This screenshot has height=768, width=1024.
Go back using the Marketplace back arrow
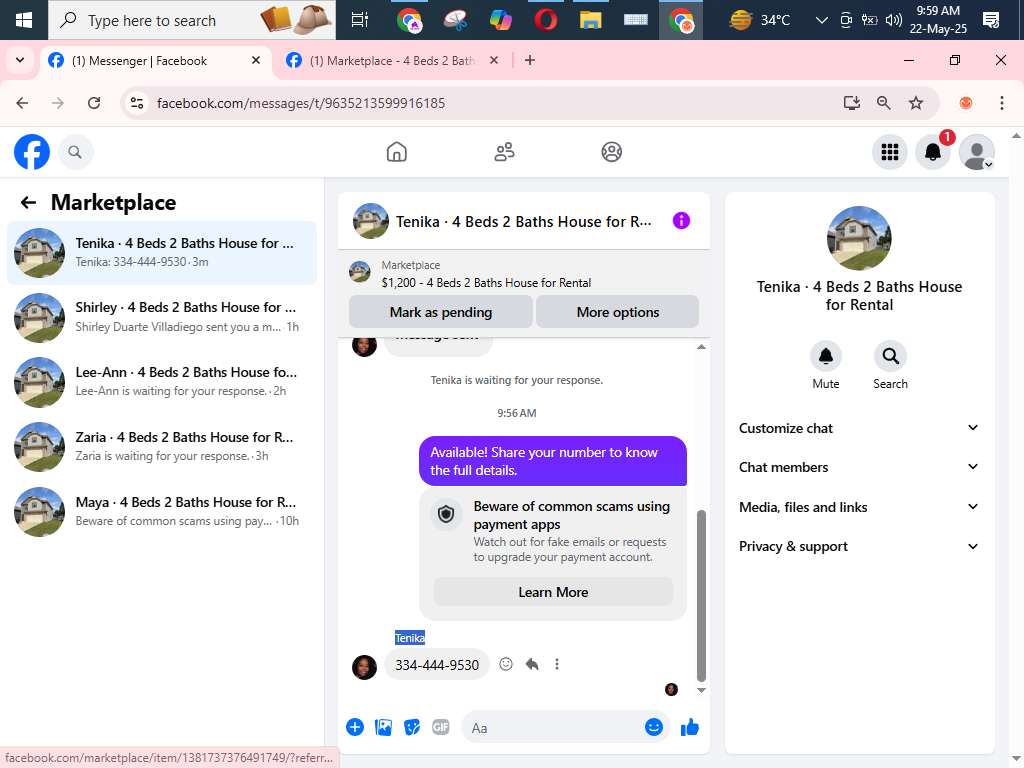coord(28,202)
